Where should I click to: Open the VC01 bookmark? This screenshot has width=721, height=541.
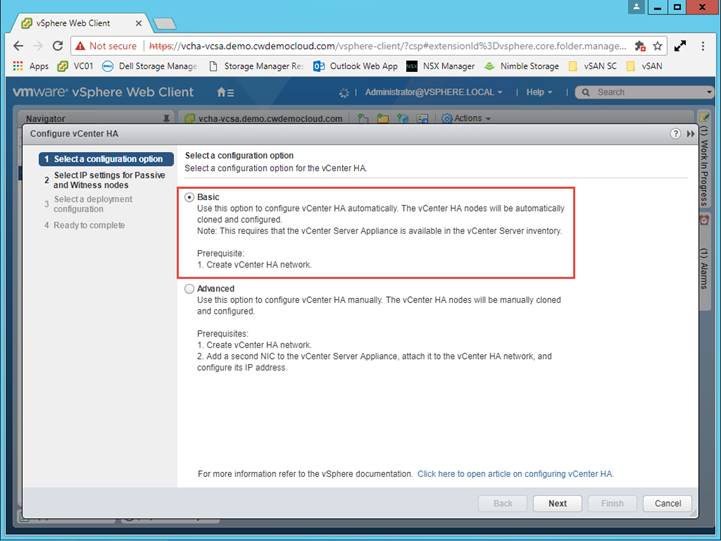(x=75, y=66)
